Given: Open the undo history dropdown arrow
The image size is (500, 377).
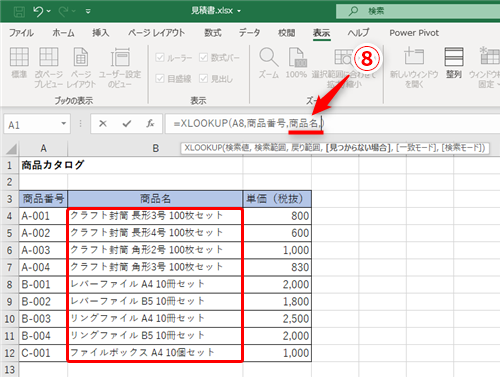Looking at the screenshot, I should coord(49,11).
